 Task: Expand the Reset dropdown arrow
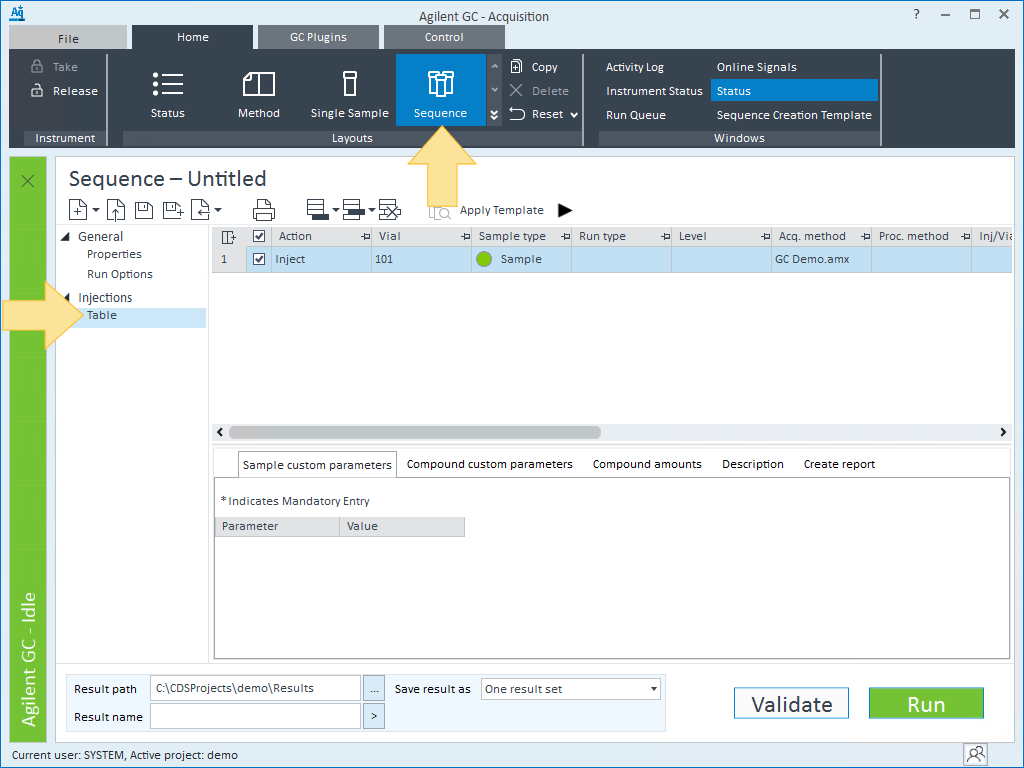pyautogui.click(x=574, y=115)
